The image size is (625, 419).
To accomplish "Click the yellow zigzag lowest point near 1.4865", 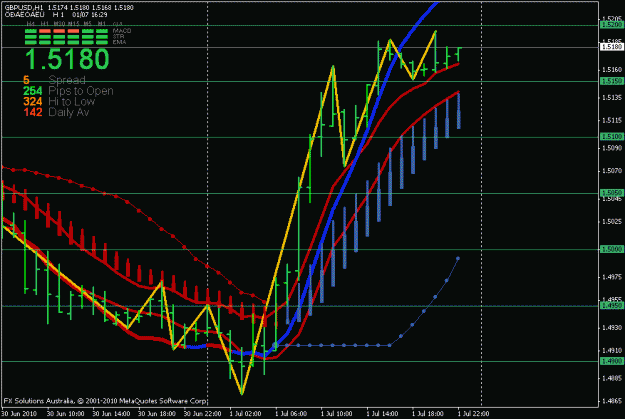I will pyautogui.click(x=242, y=394).
